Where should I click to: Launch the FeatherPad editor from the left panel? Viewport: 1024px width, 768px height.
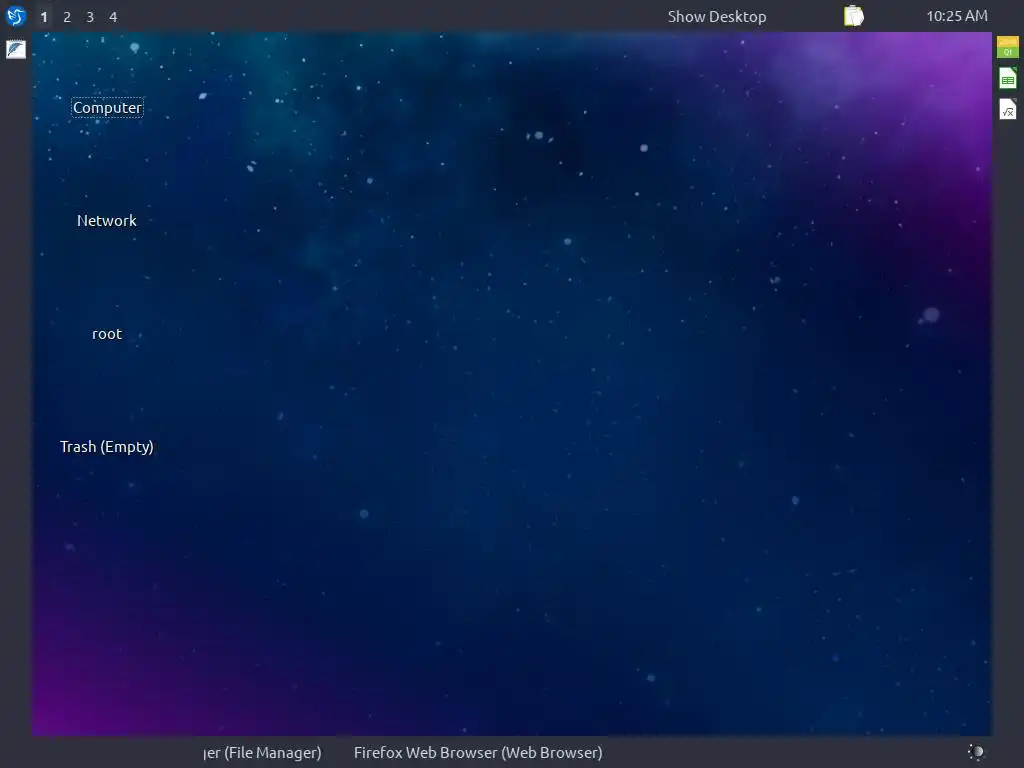16,49
